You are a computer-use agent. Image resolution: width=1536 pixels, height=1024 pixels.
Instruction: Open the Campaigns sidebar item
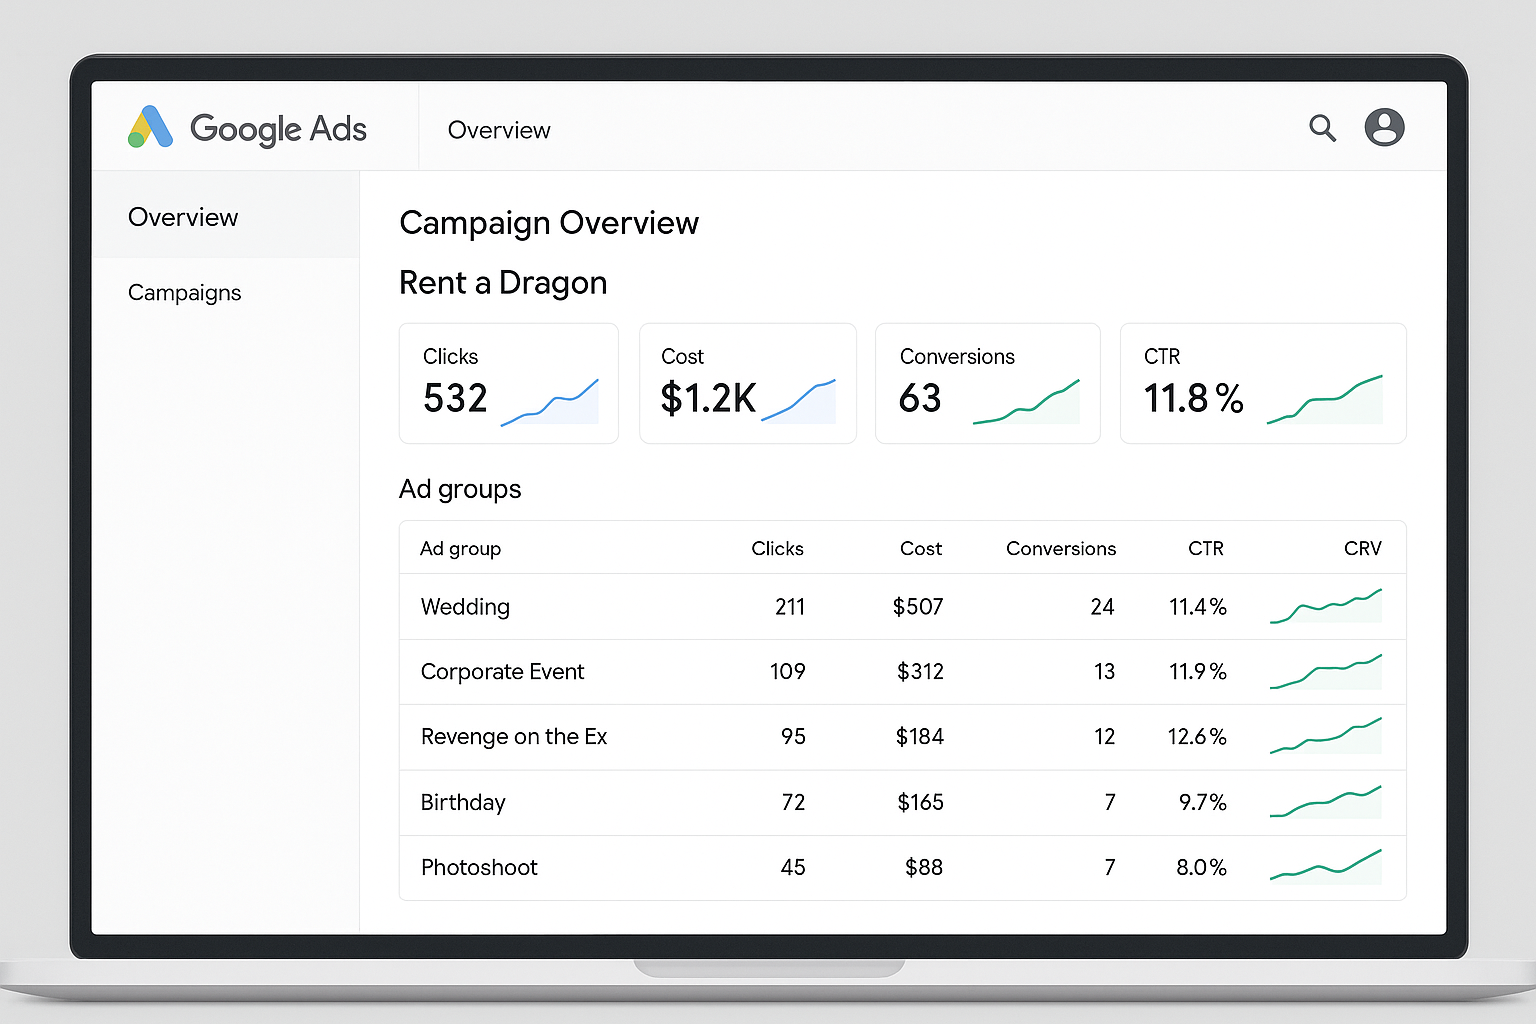(x=184, y=292)
